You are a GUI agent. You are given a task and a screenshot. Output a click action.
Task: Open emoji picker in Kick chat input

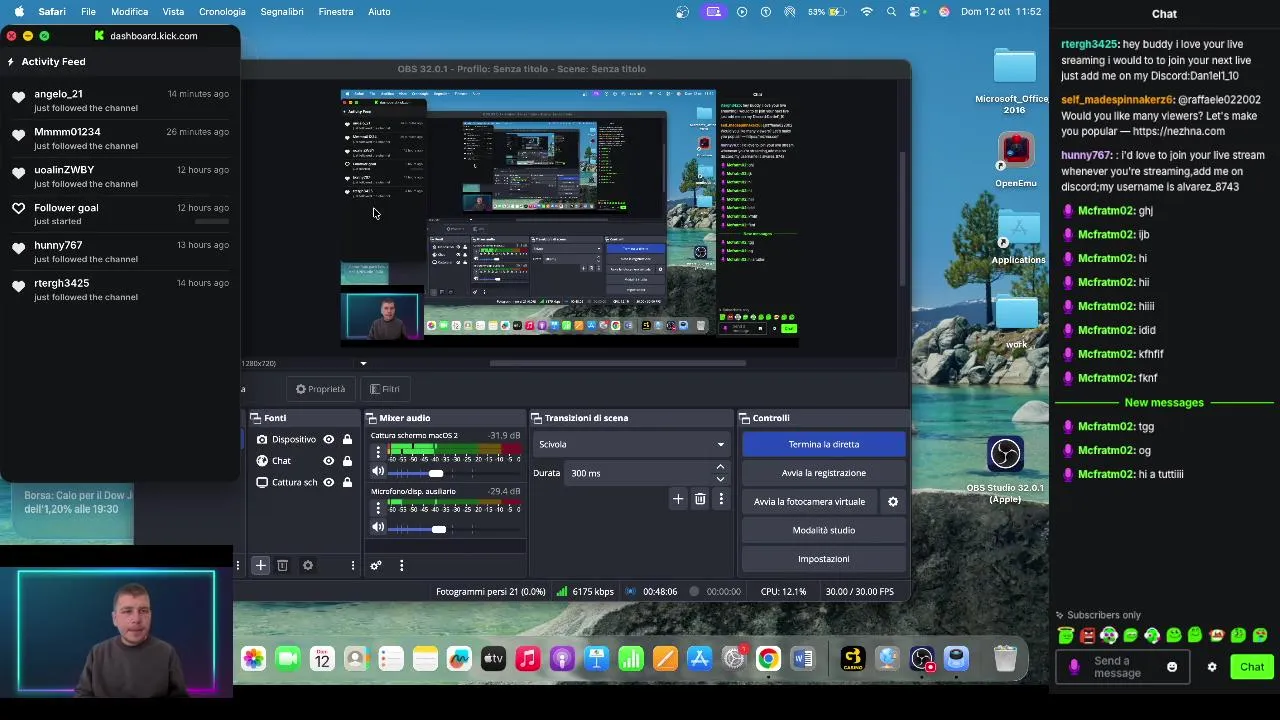point(1172,667)
